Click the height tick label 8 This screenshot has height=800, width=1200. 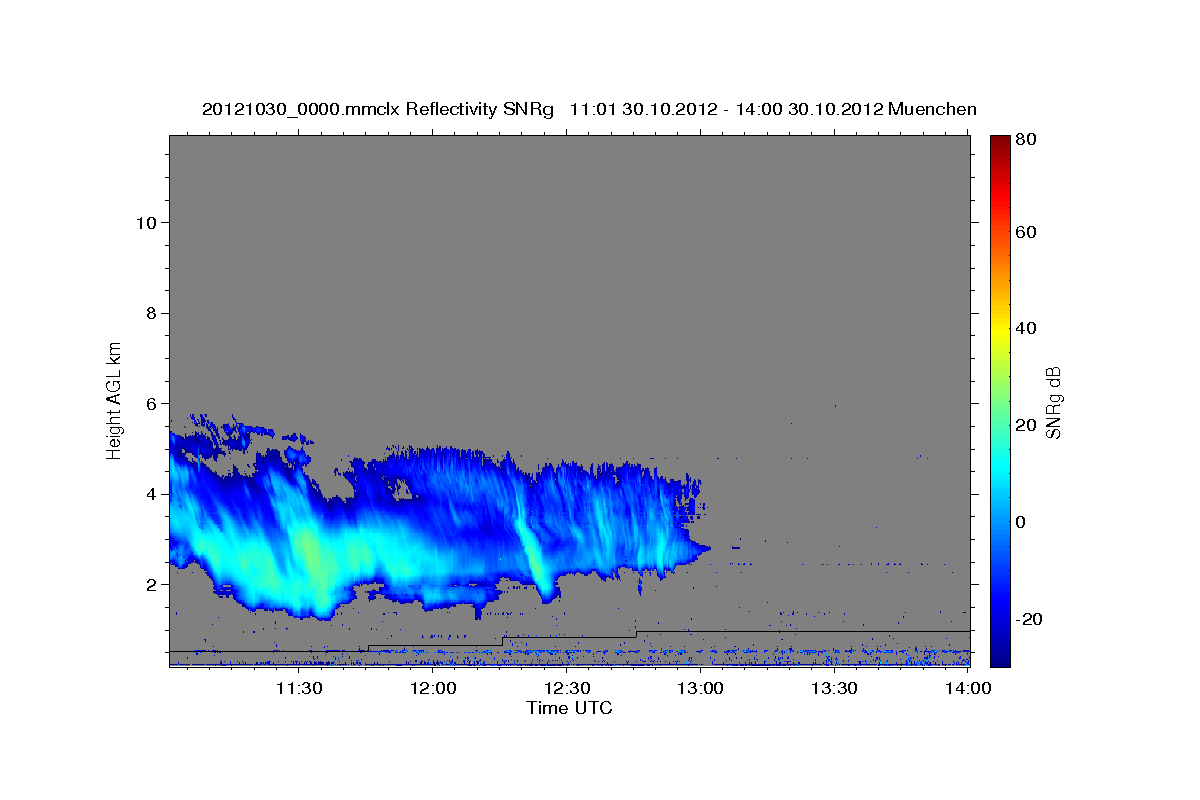pyautogui.click(x=150, y=313)
